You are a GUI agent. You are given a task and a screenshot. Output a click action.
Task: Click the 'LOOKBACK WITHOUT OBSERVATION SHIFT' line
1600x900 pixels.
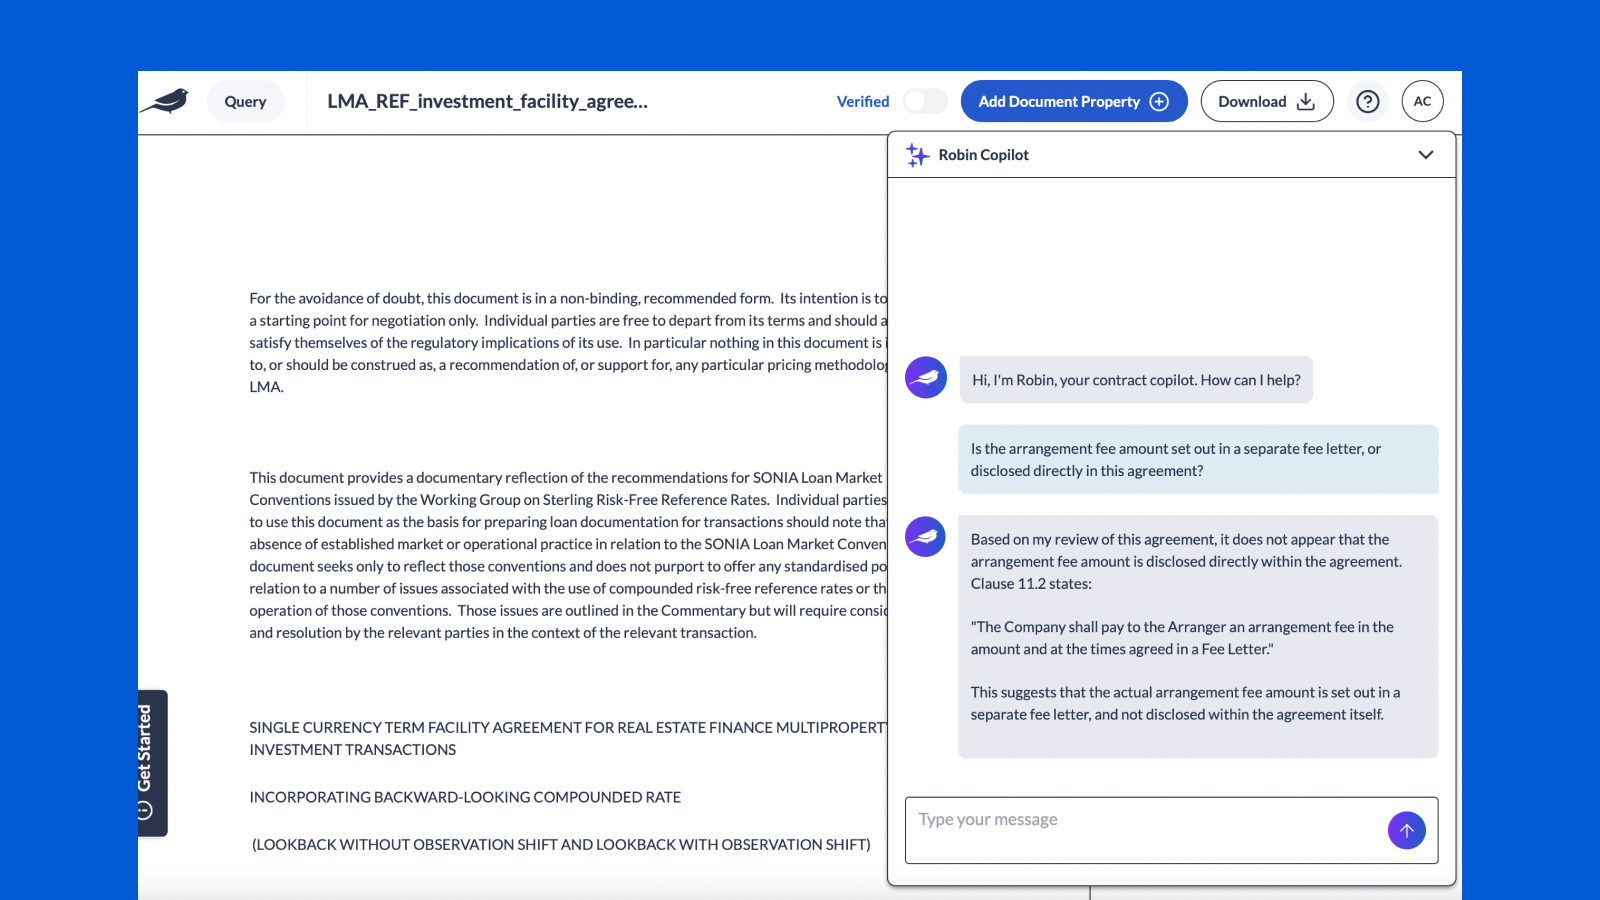tap(561, 845)
